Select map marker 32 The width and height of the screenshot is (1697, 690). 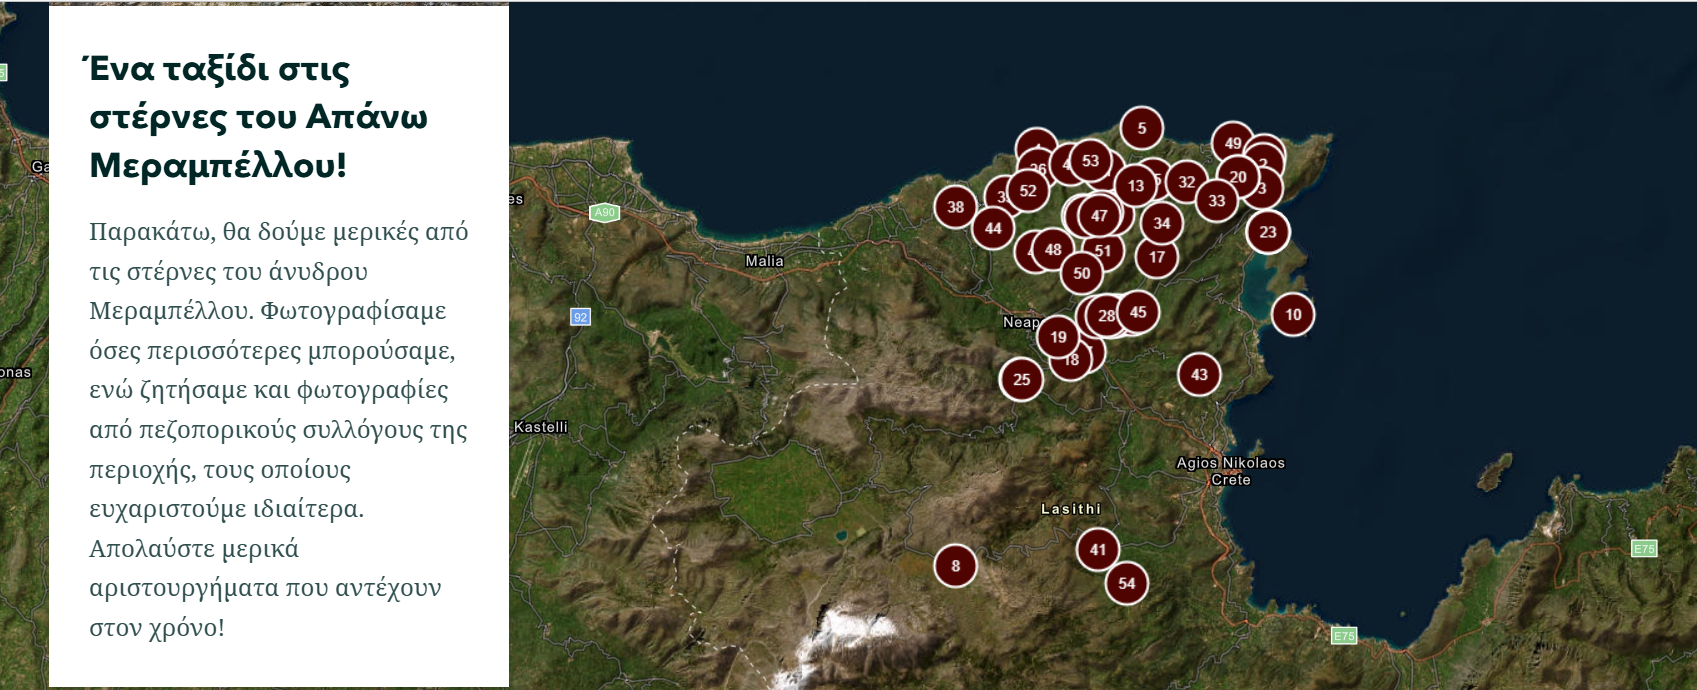click(1186, 182)
